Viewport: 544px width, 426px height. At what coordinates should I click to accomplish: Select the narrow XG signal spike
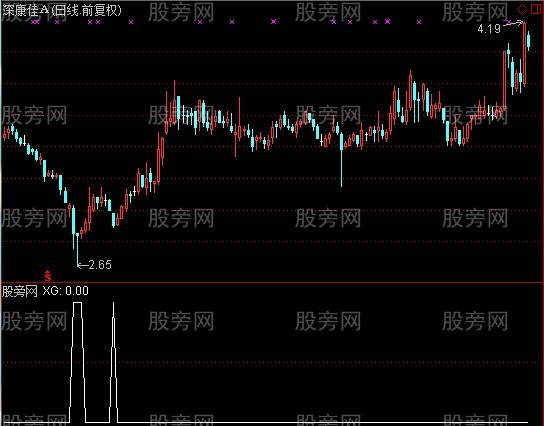click(113, 362)
